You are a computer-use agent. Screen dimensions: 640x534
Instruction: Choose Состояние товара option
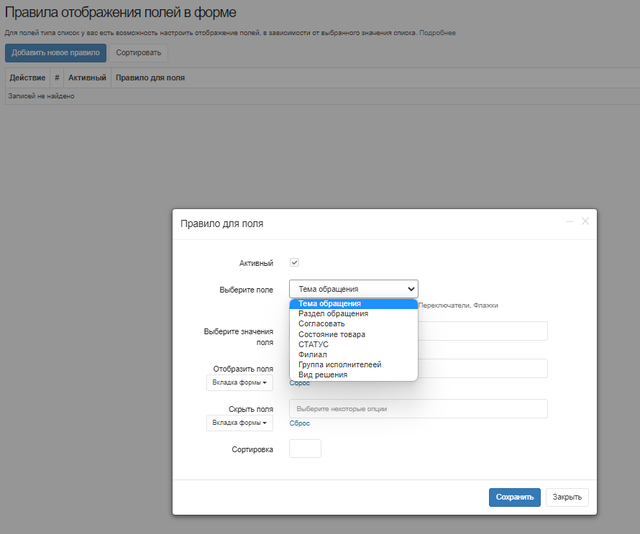[353, 334]
